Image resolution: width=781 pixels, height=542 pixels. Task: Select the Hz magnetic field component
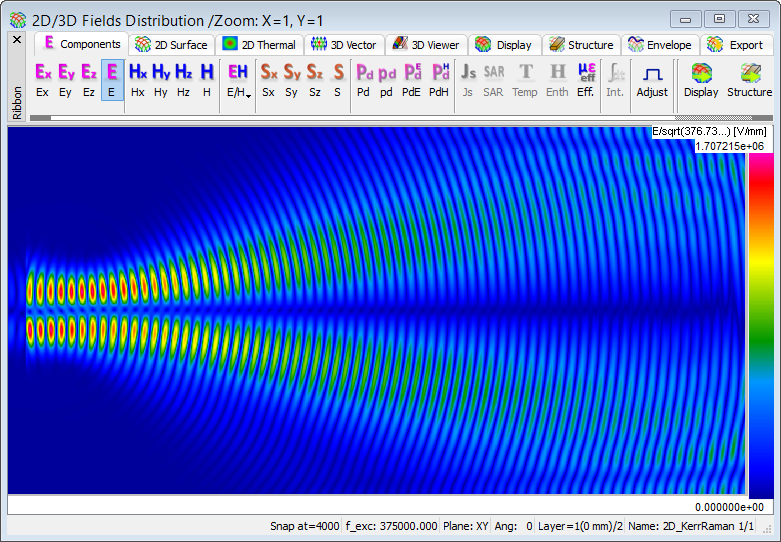point(183,79)
